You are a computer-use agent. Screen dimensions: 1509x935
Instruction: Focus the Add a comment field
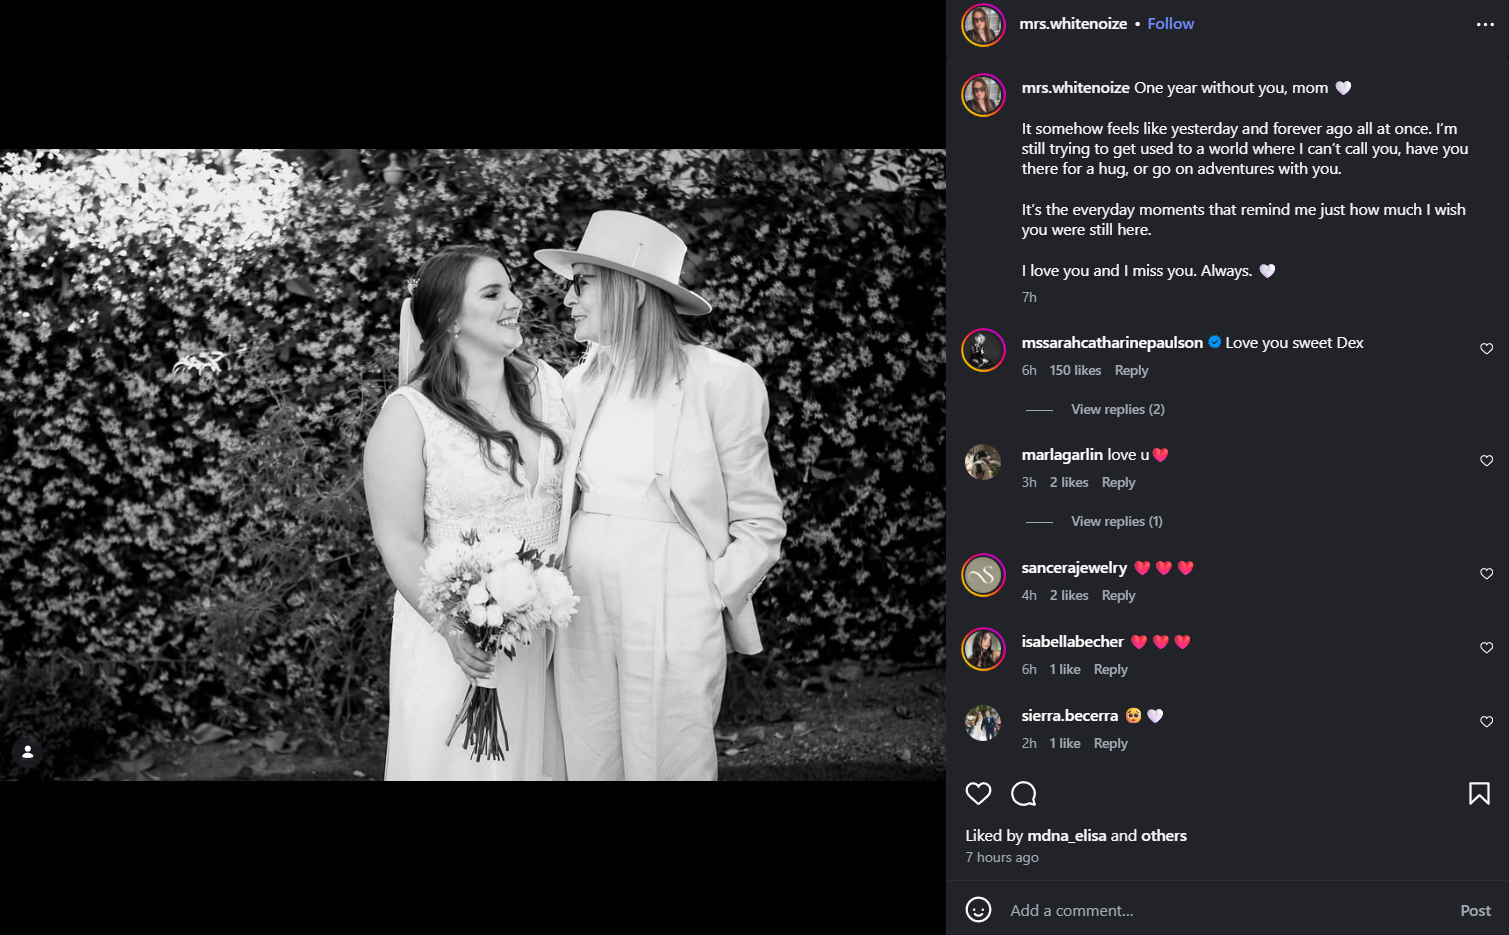tap(1227, 910)
